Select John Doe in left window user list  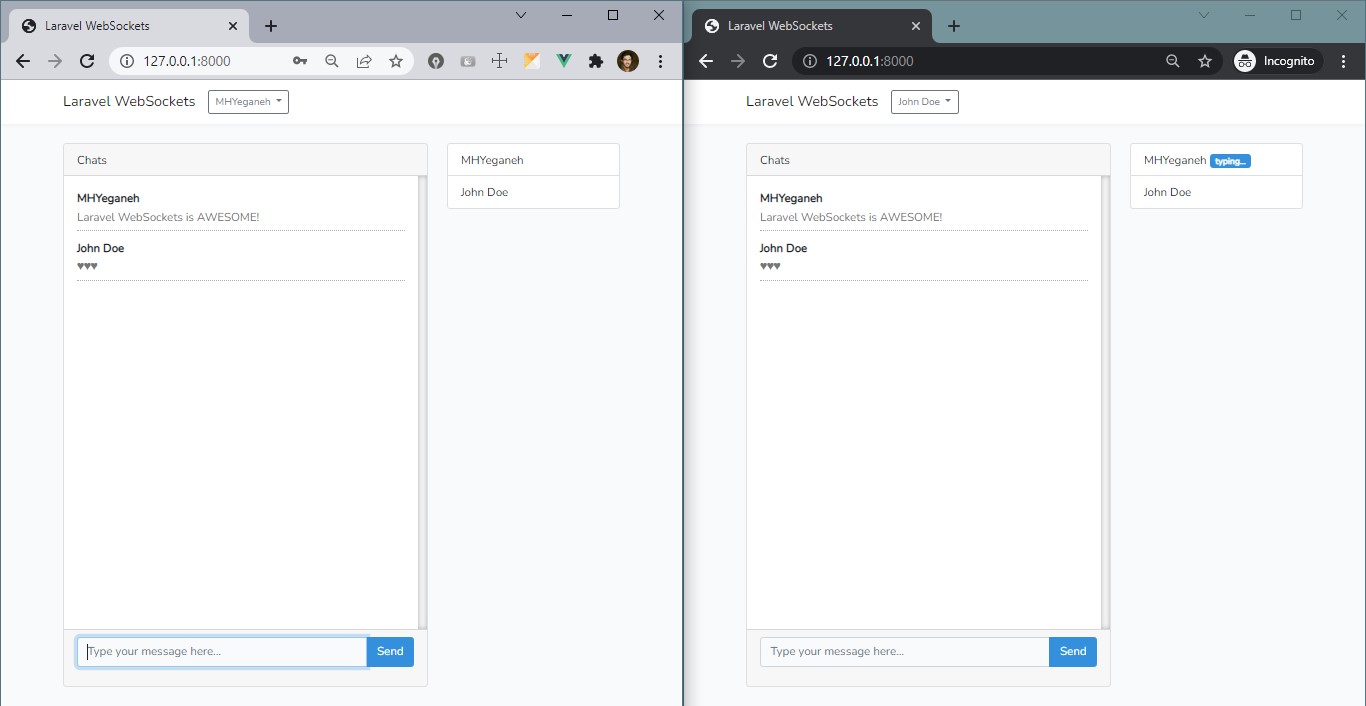coord(533,192)
